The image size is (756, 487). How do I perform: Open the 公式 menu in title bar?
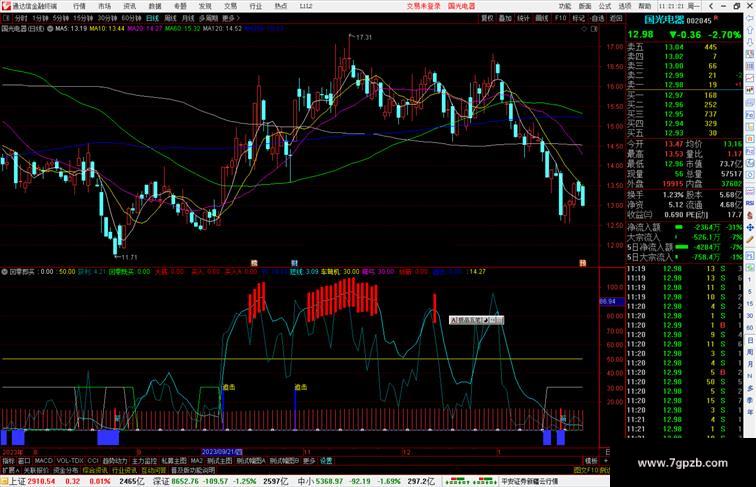coord(605,6)
